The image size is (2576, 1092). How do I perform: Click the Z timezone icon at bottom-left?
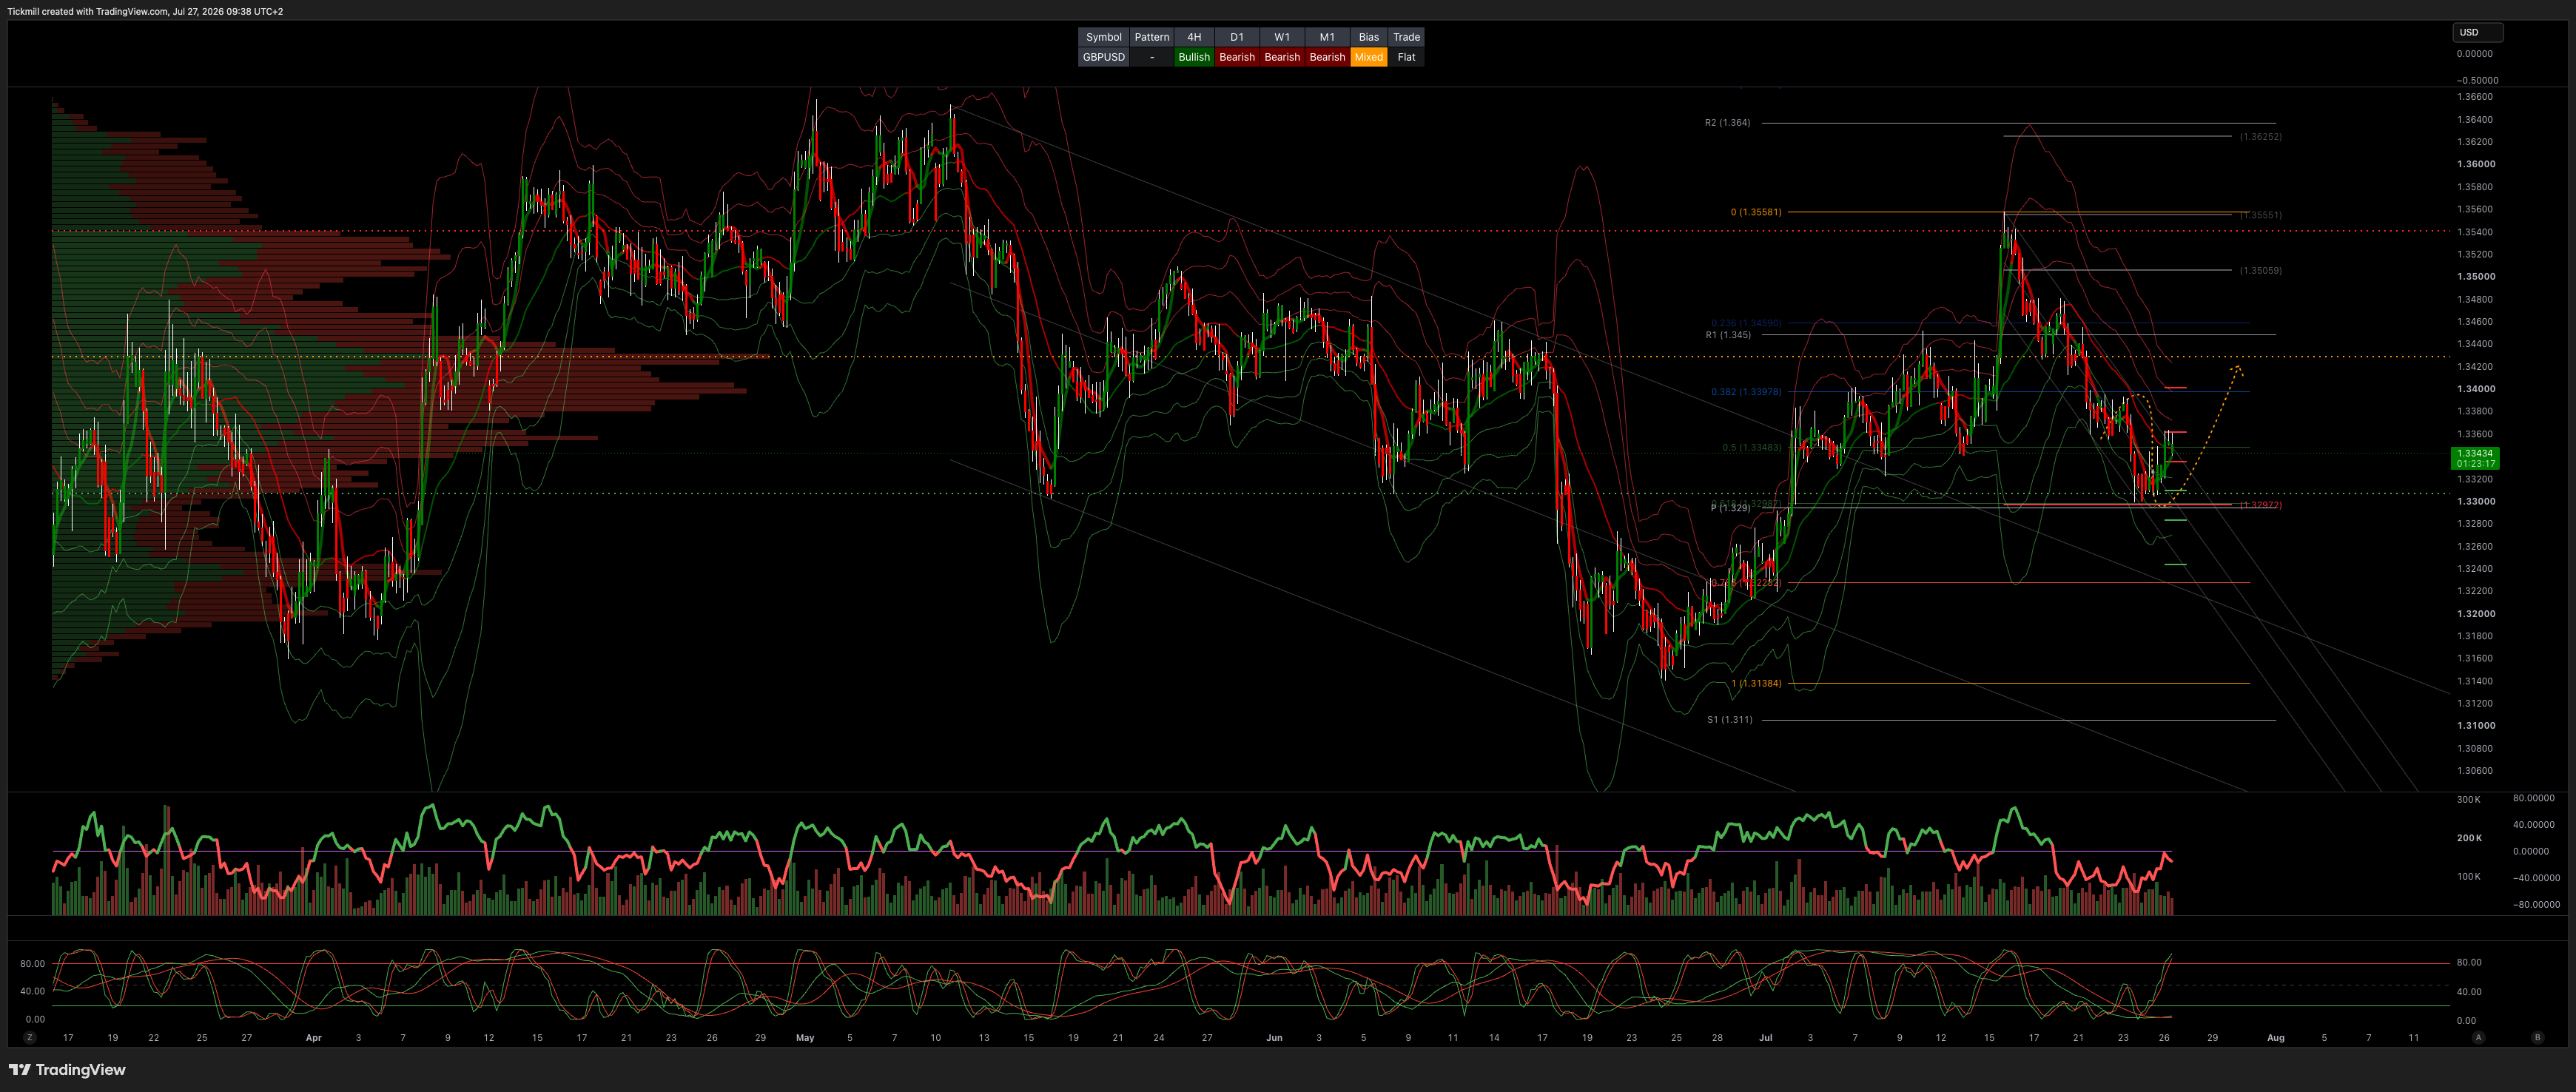(x=30, y=1038)
